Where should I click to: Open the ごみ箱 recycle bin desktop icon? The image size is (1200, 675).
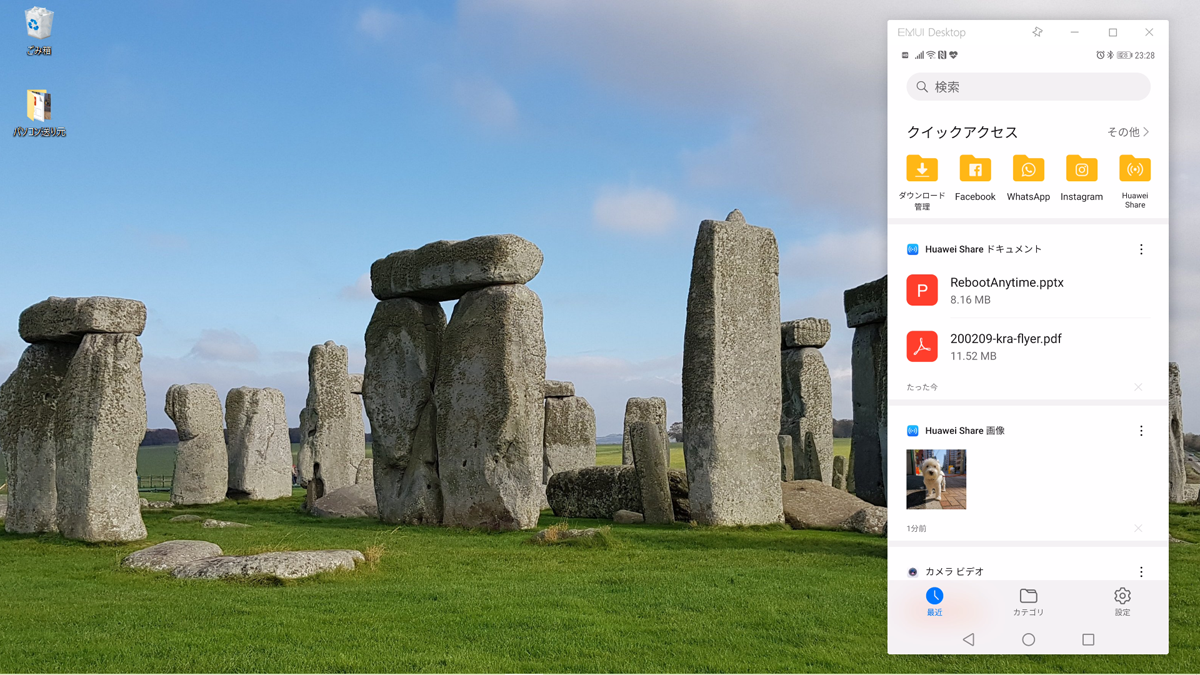(39, 32)
